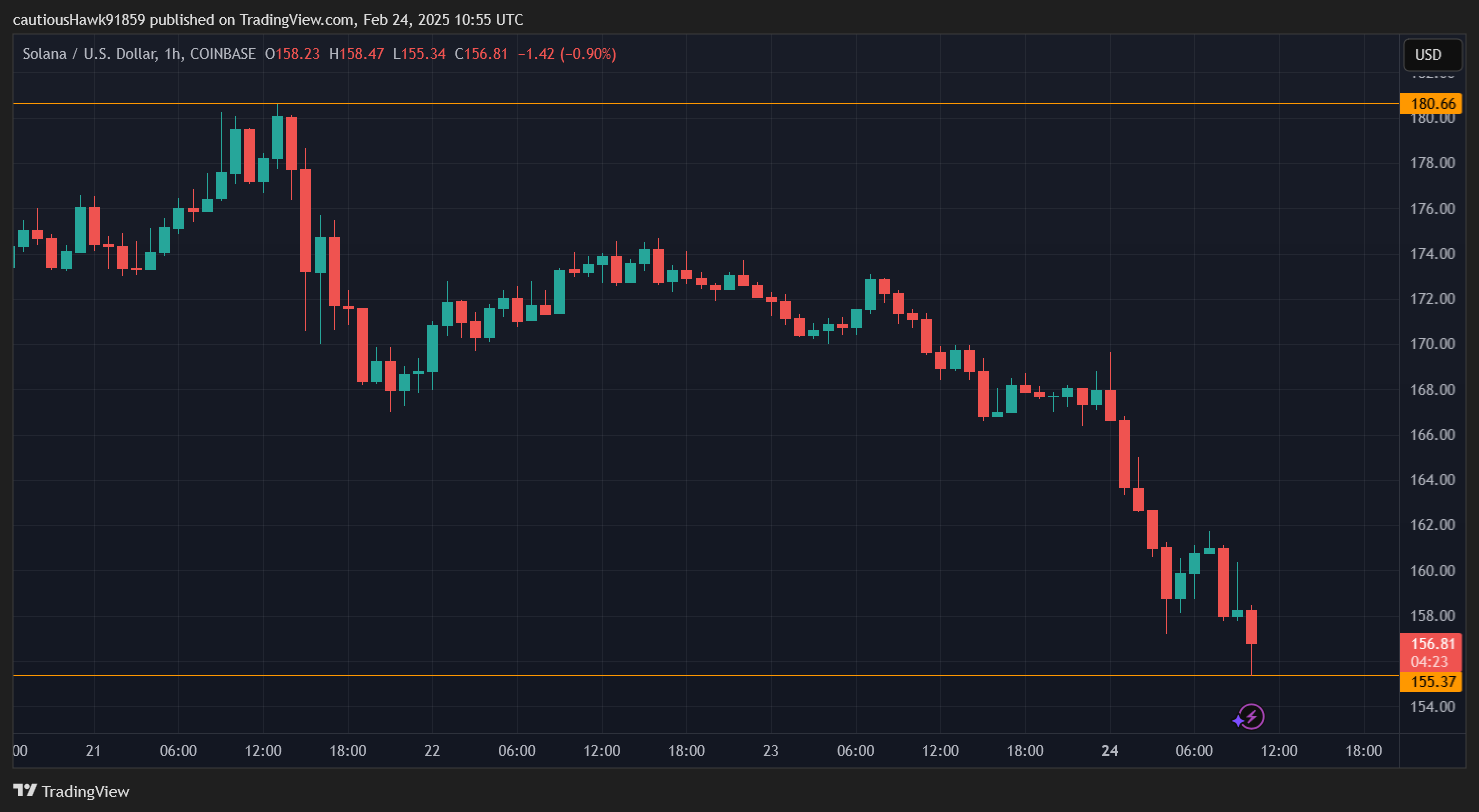The image size is (1479, 812).
Task: Click the cautiousHawk91859 published header text
Action: click(267, 20)
